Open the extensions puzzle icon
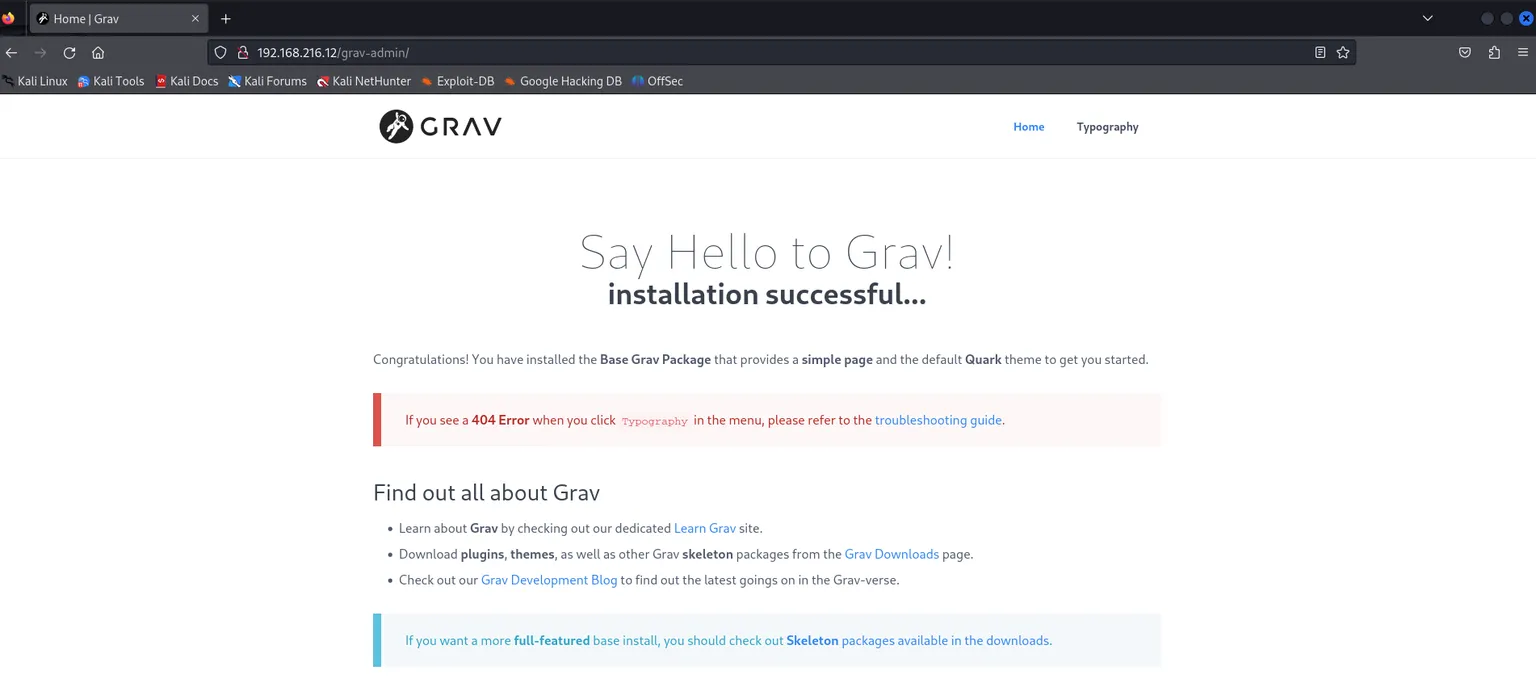 [1494, 53]
